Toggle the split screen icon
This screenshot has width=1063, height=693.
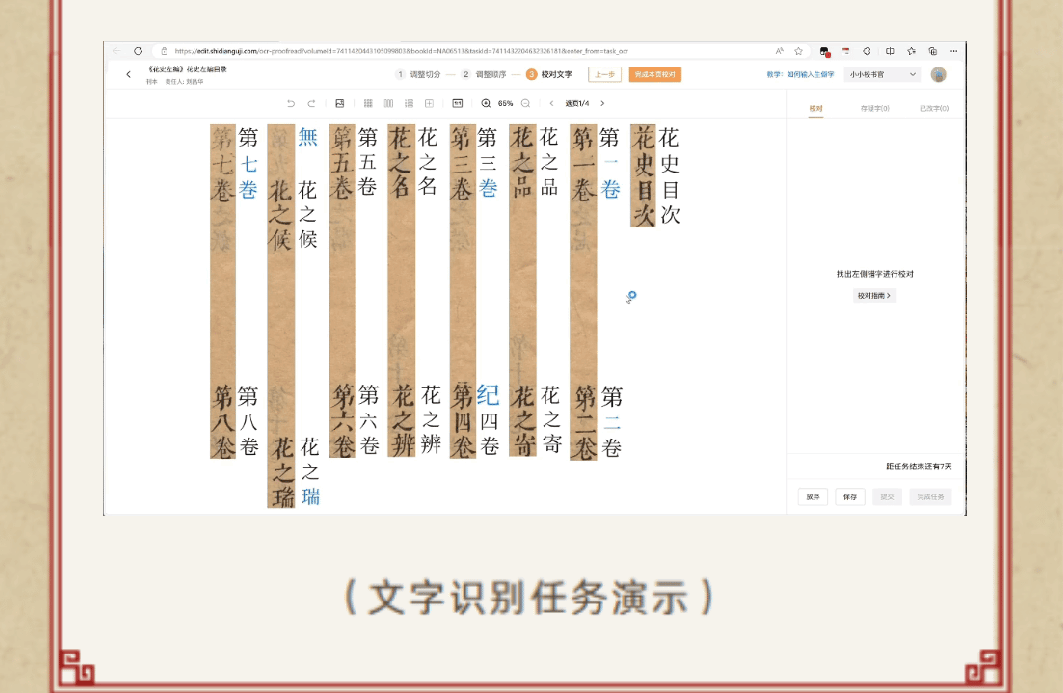click(889, 51)
